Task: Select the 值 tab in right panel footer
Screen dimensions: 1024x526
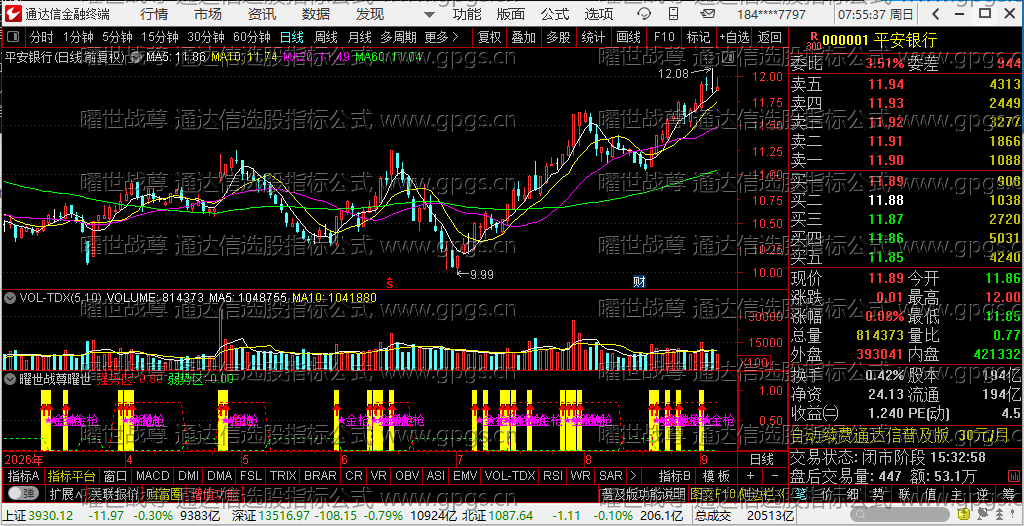Action: 929,493
